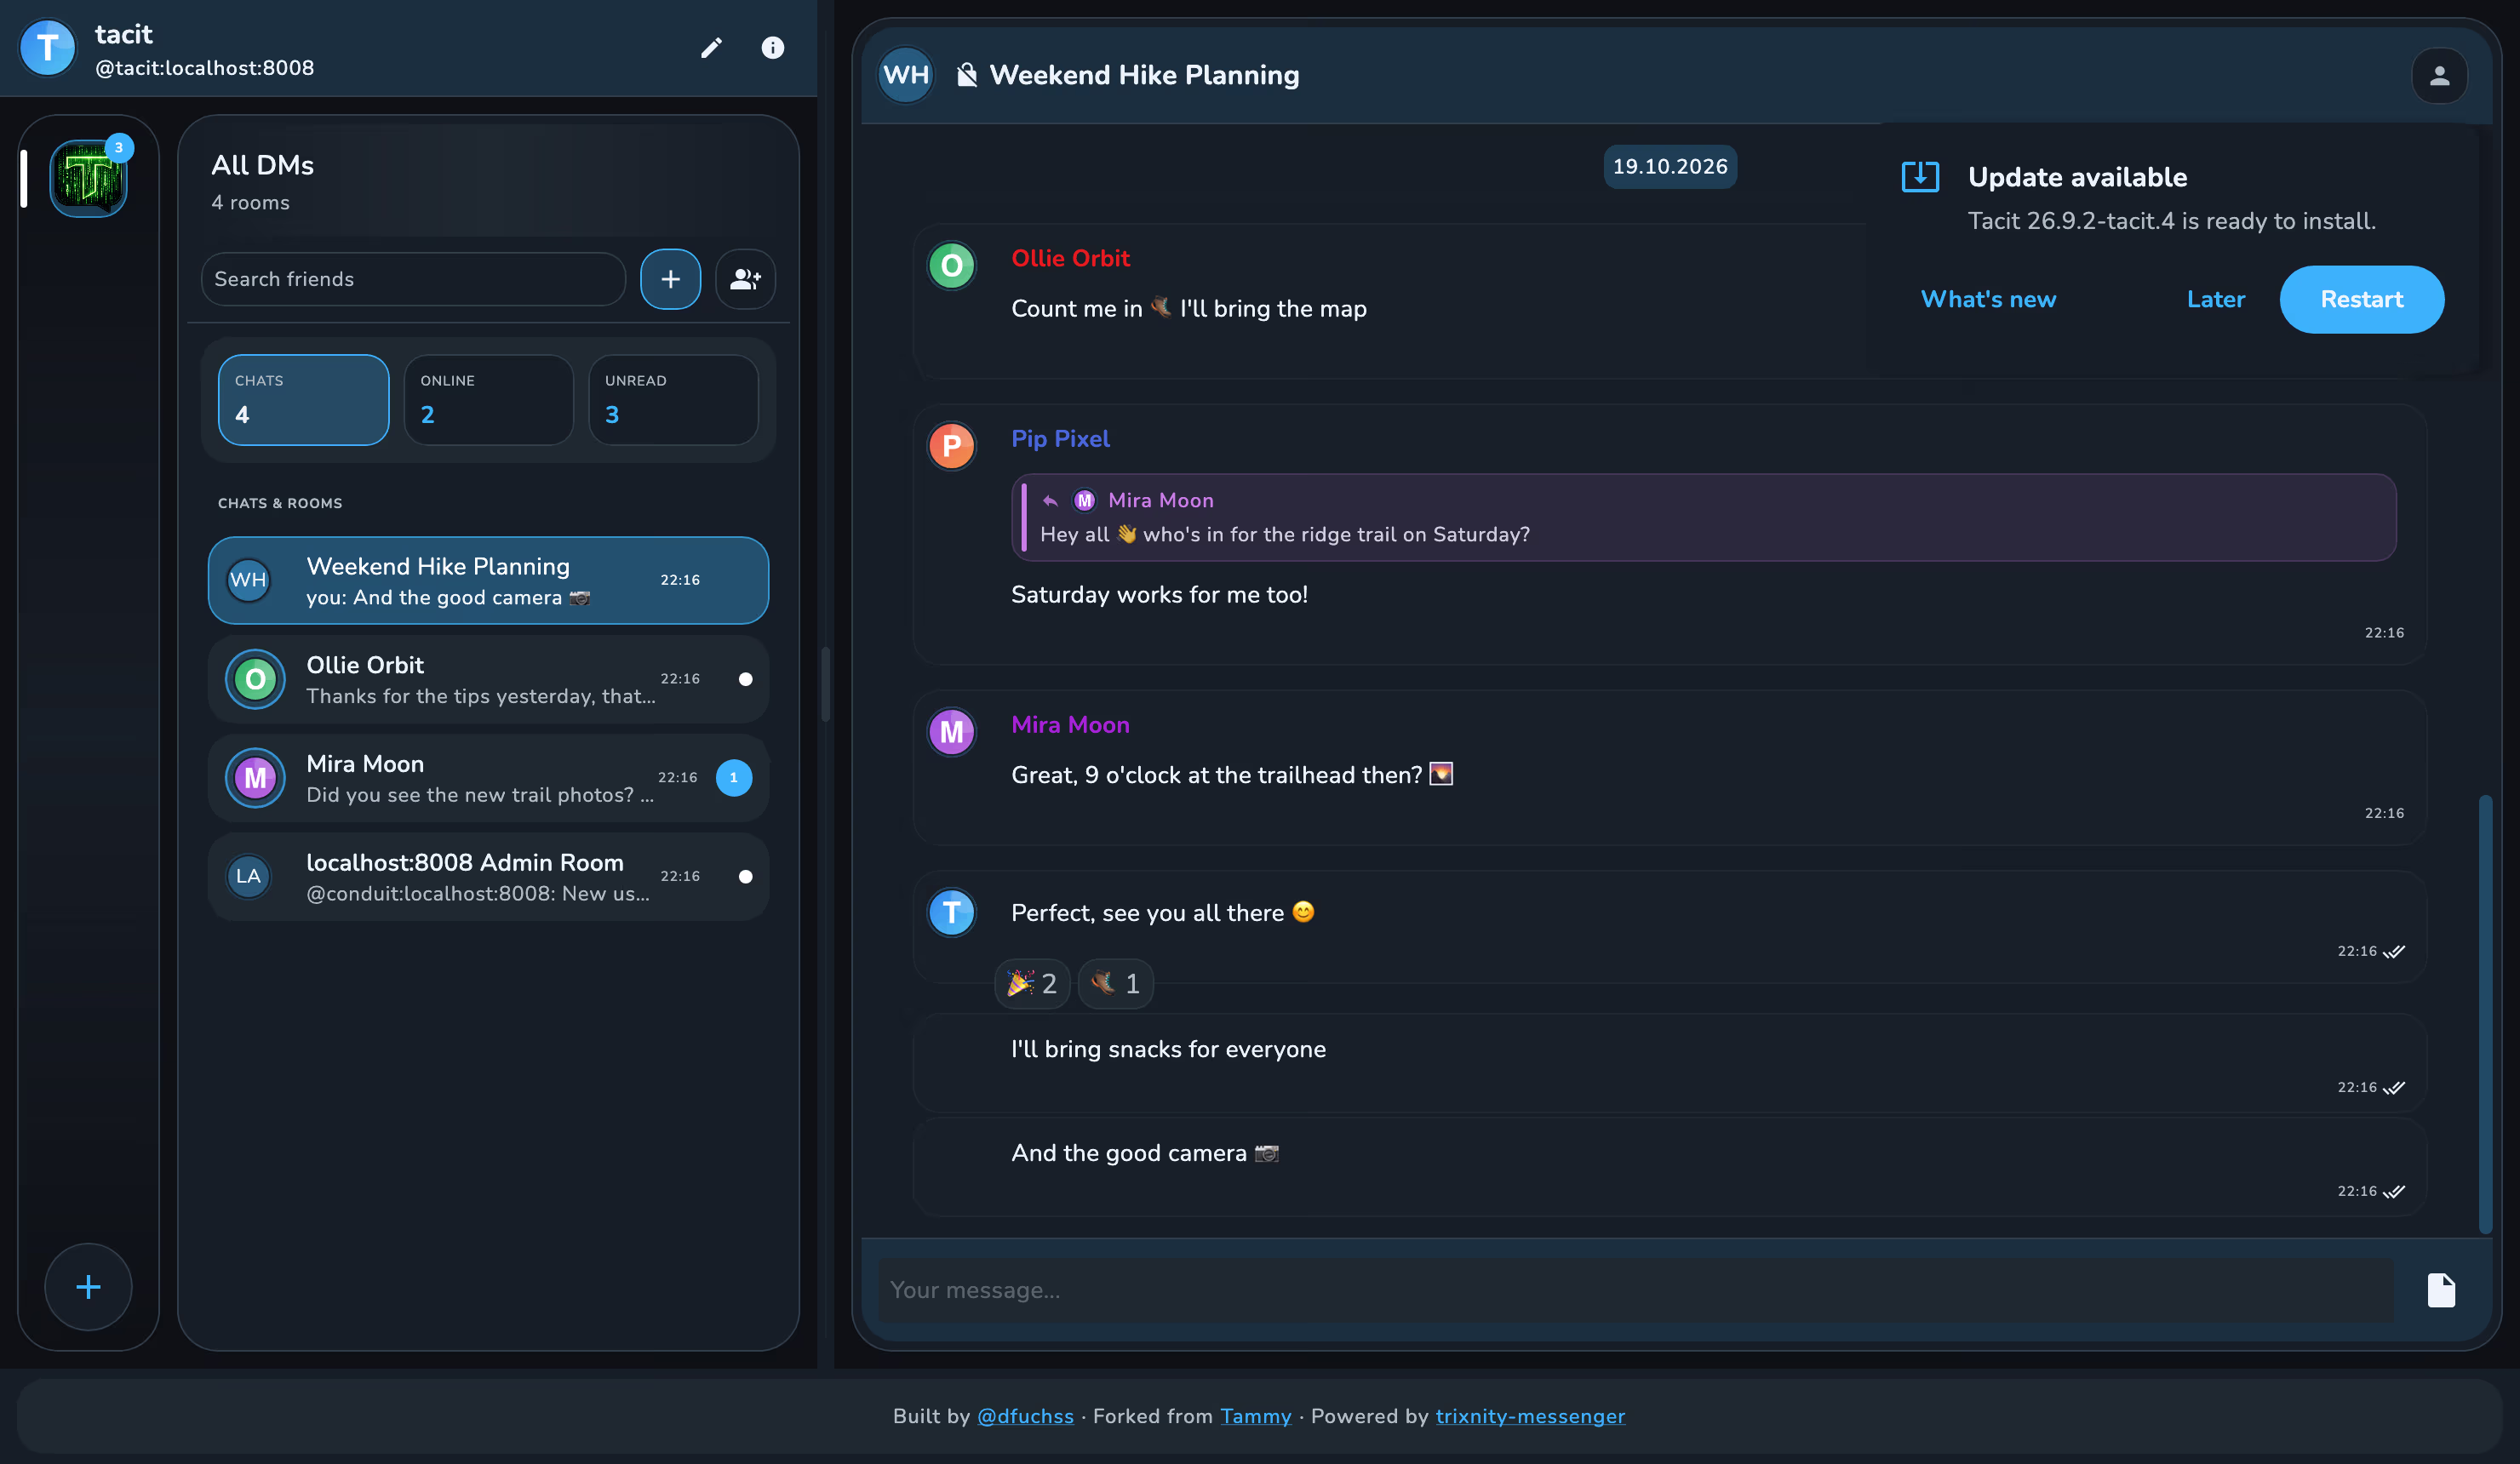
Task: Click the Your message input field
Action: (x=1636, y=1290)
